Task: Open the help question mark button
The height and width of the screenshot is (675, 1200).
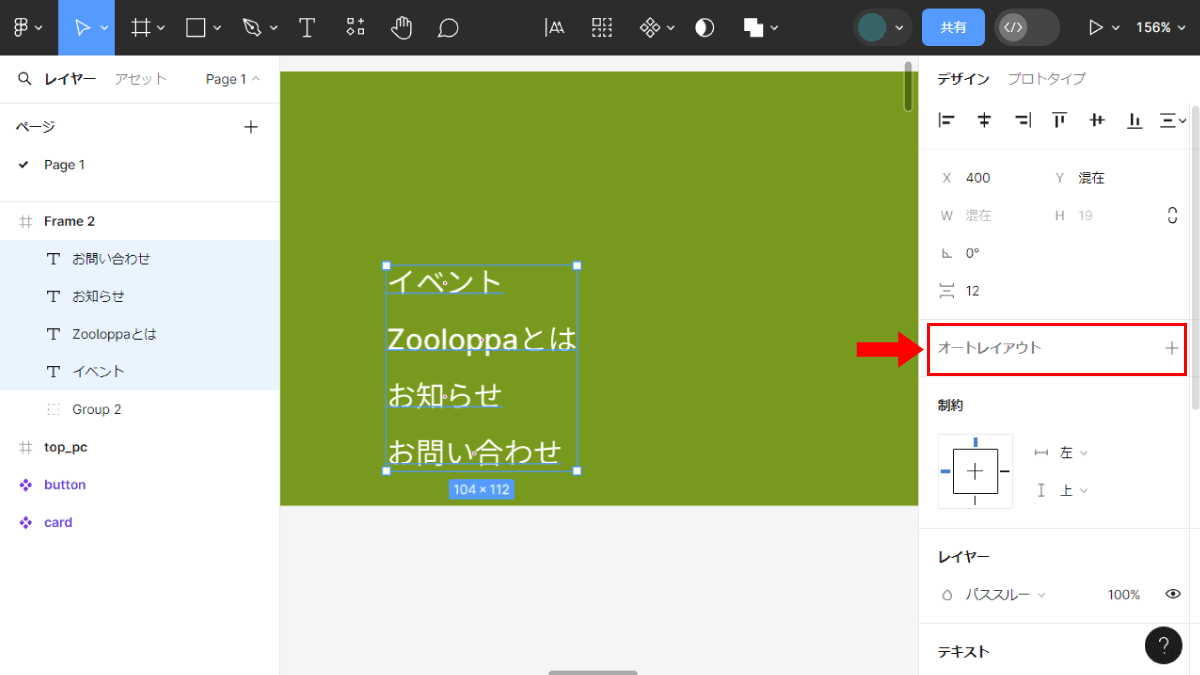Action: pos(1163,645)
